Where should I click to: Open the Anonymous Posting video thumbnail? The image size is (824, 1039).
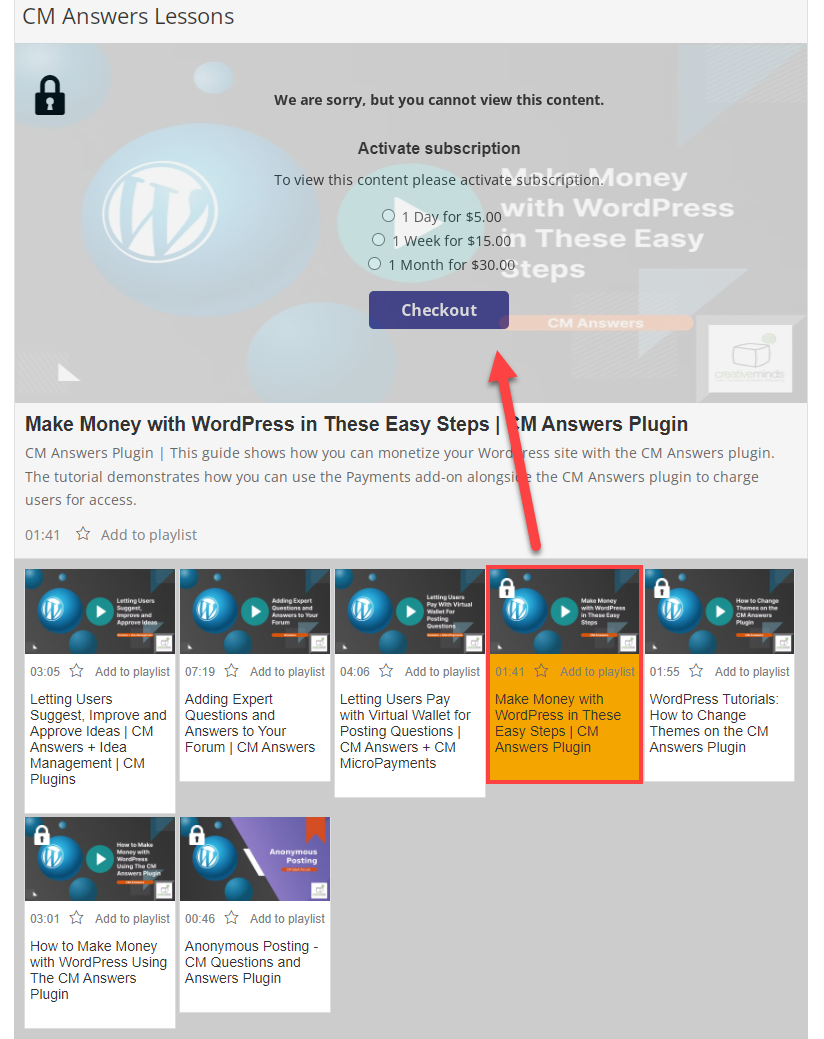pos(255,859)
